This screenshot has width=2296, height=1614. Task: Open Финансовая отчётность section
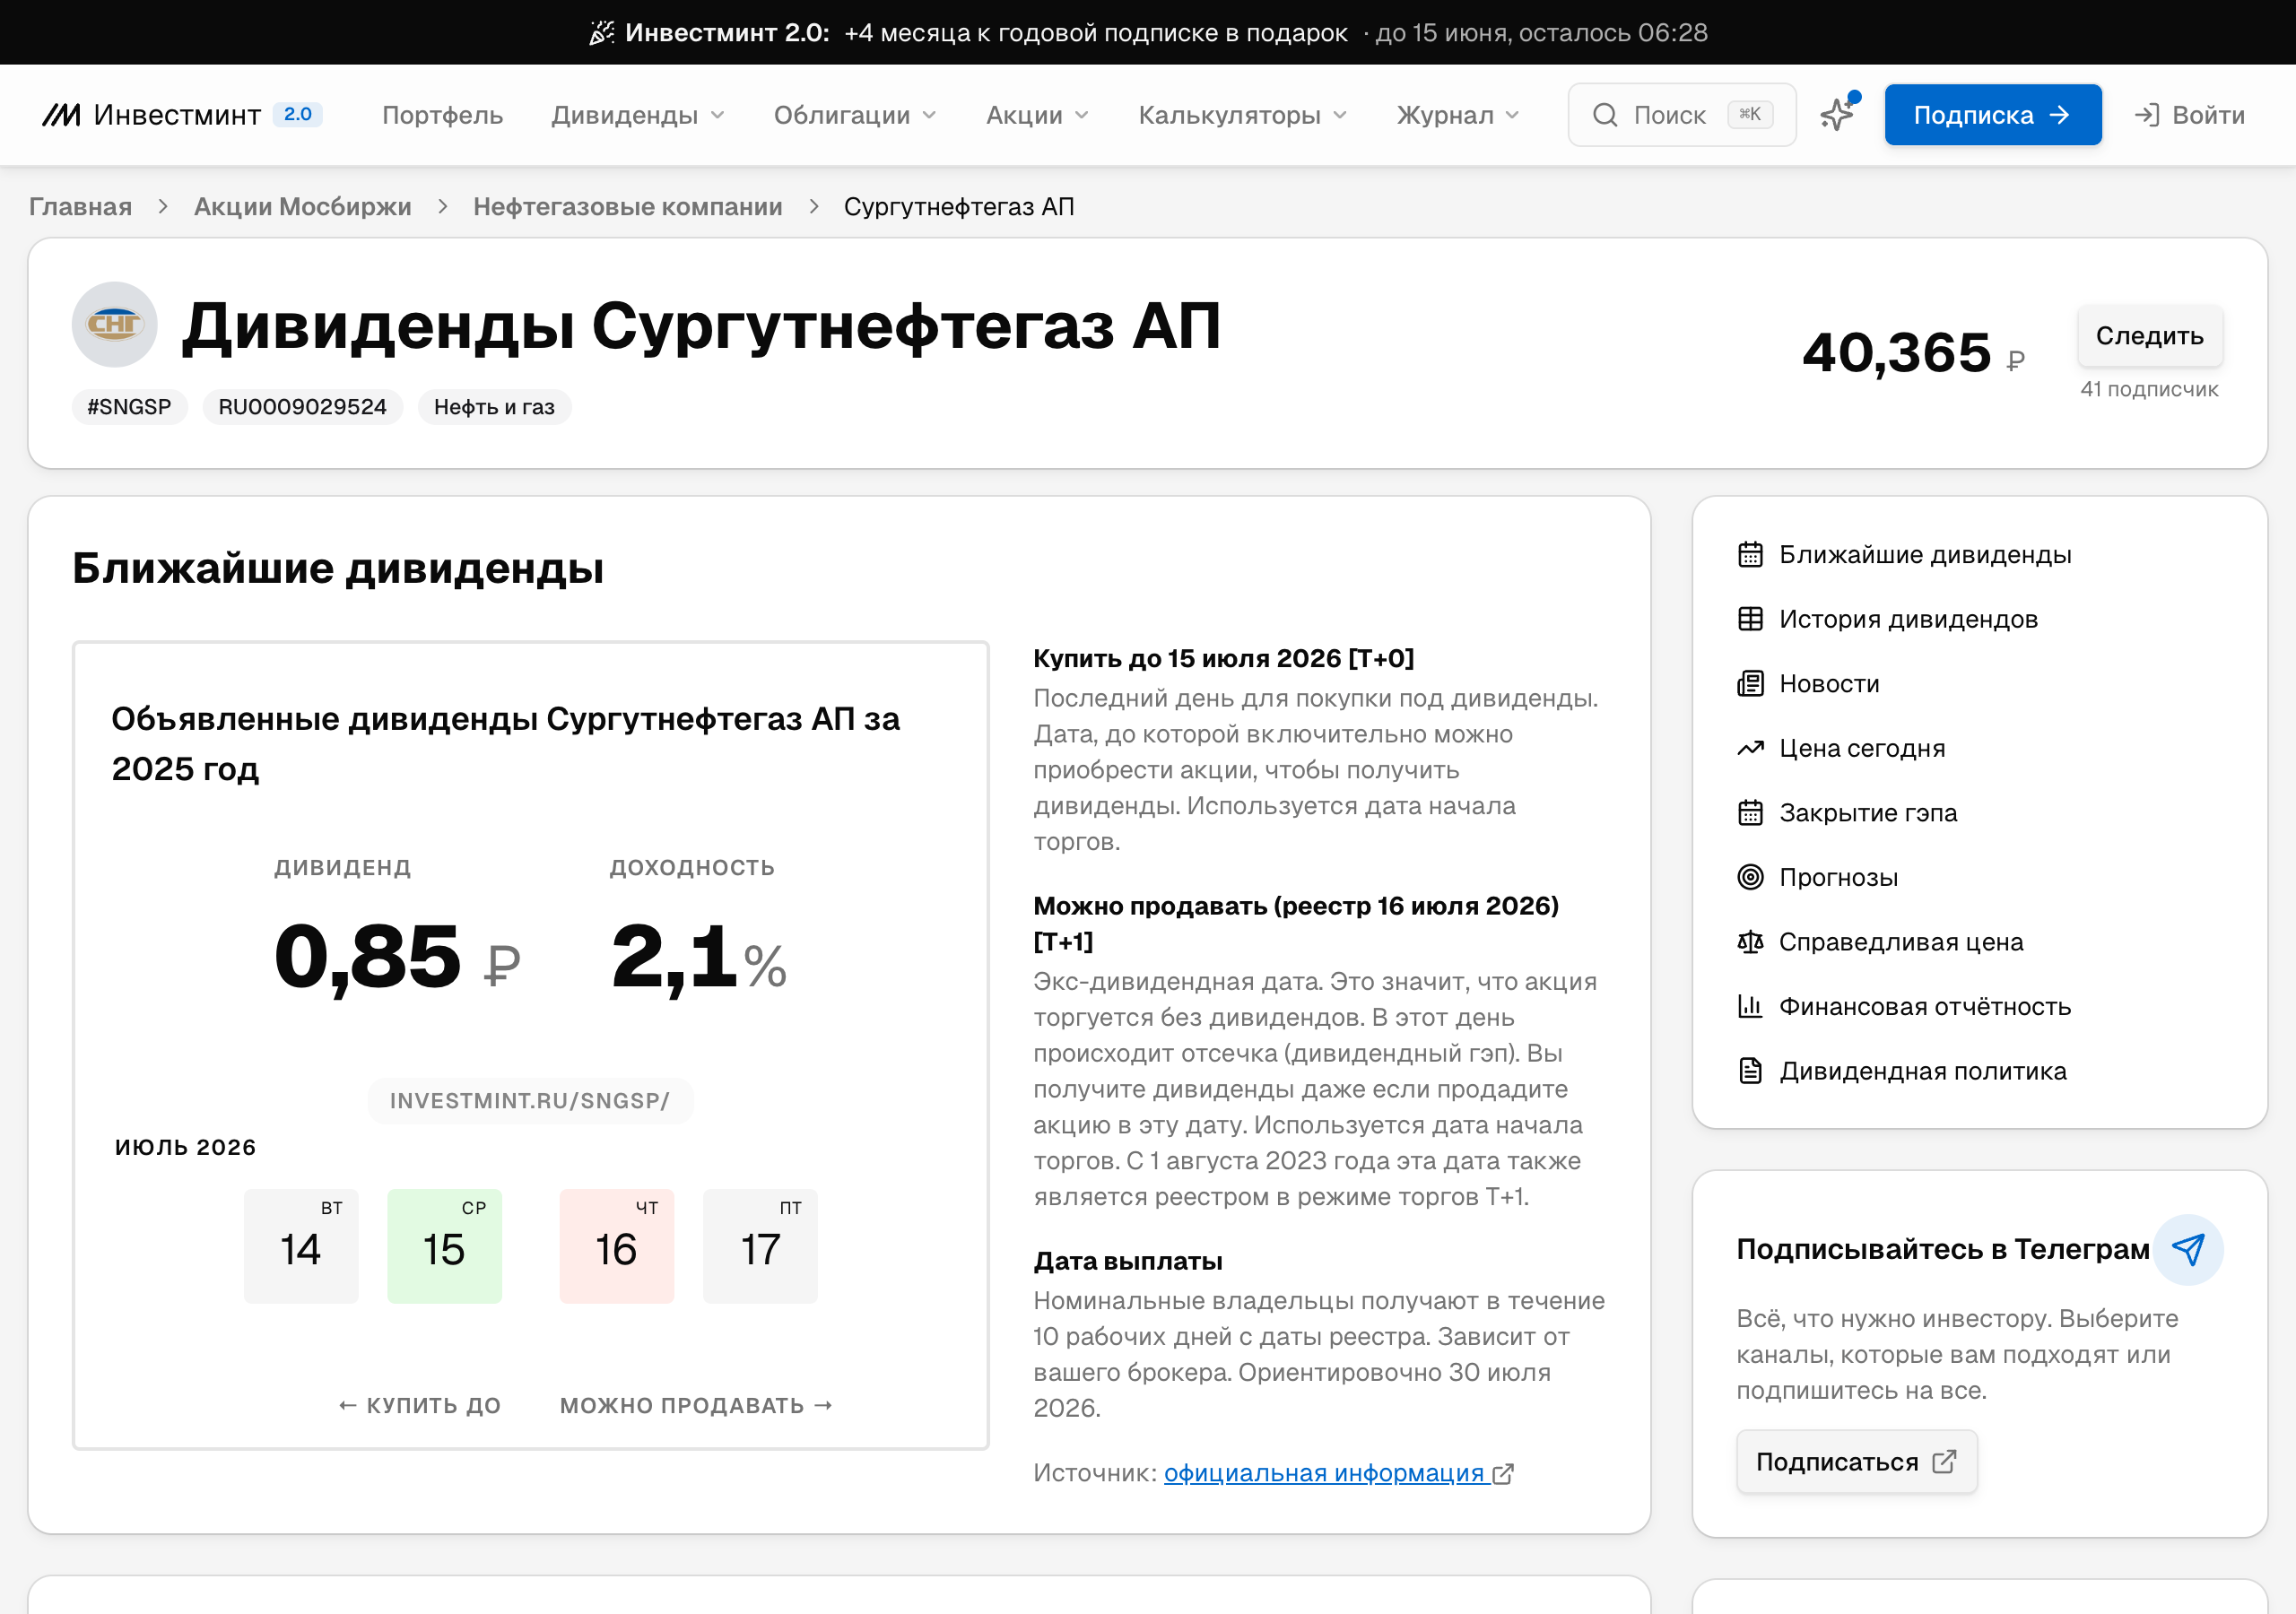(1925, 1006)
